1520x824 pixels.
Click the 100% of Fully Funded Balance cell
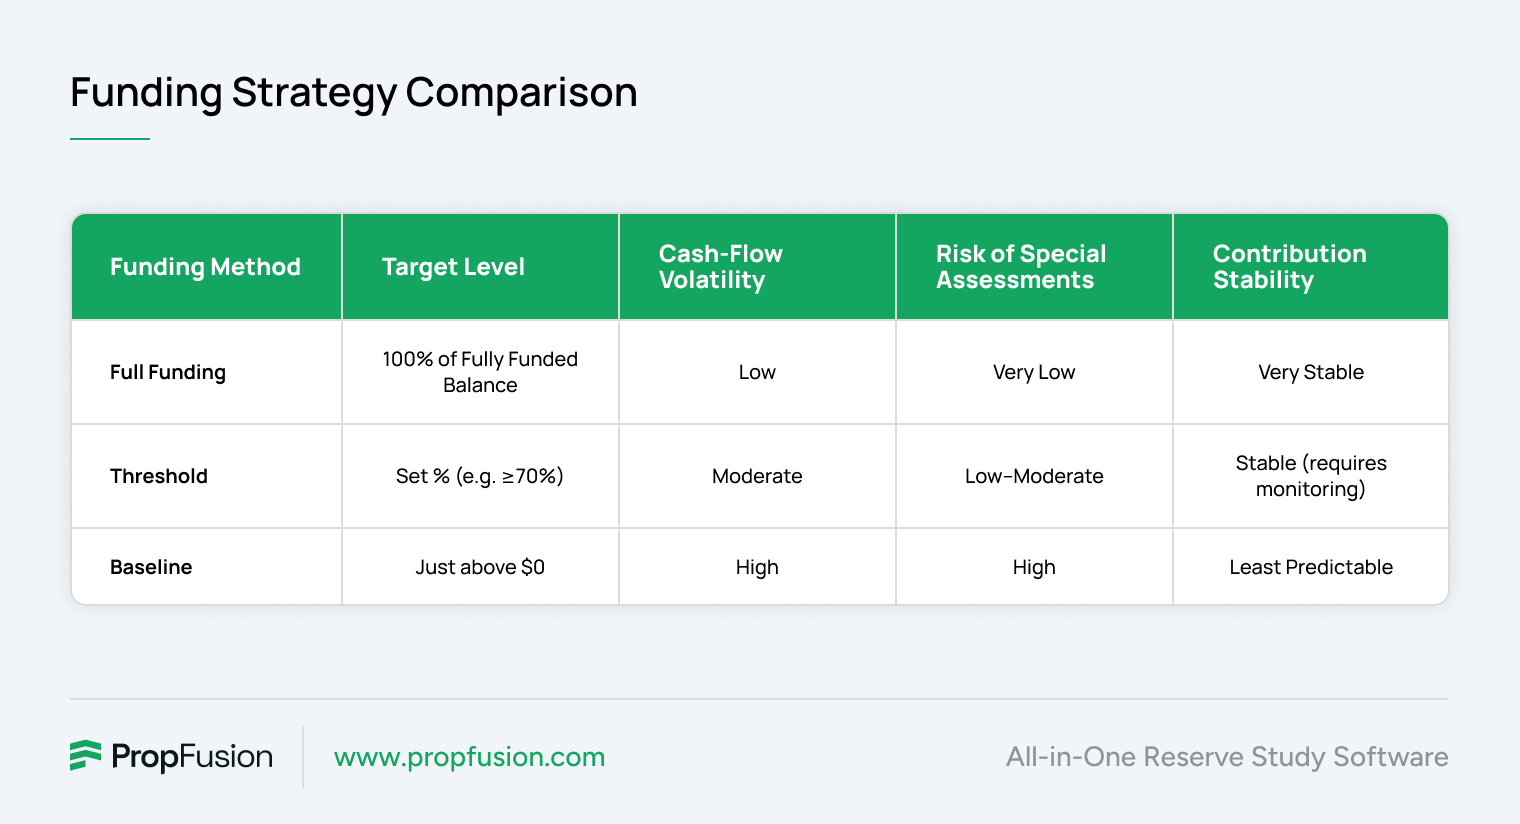[x=480, y=372]
